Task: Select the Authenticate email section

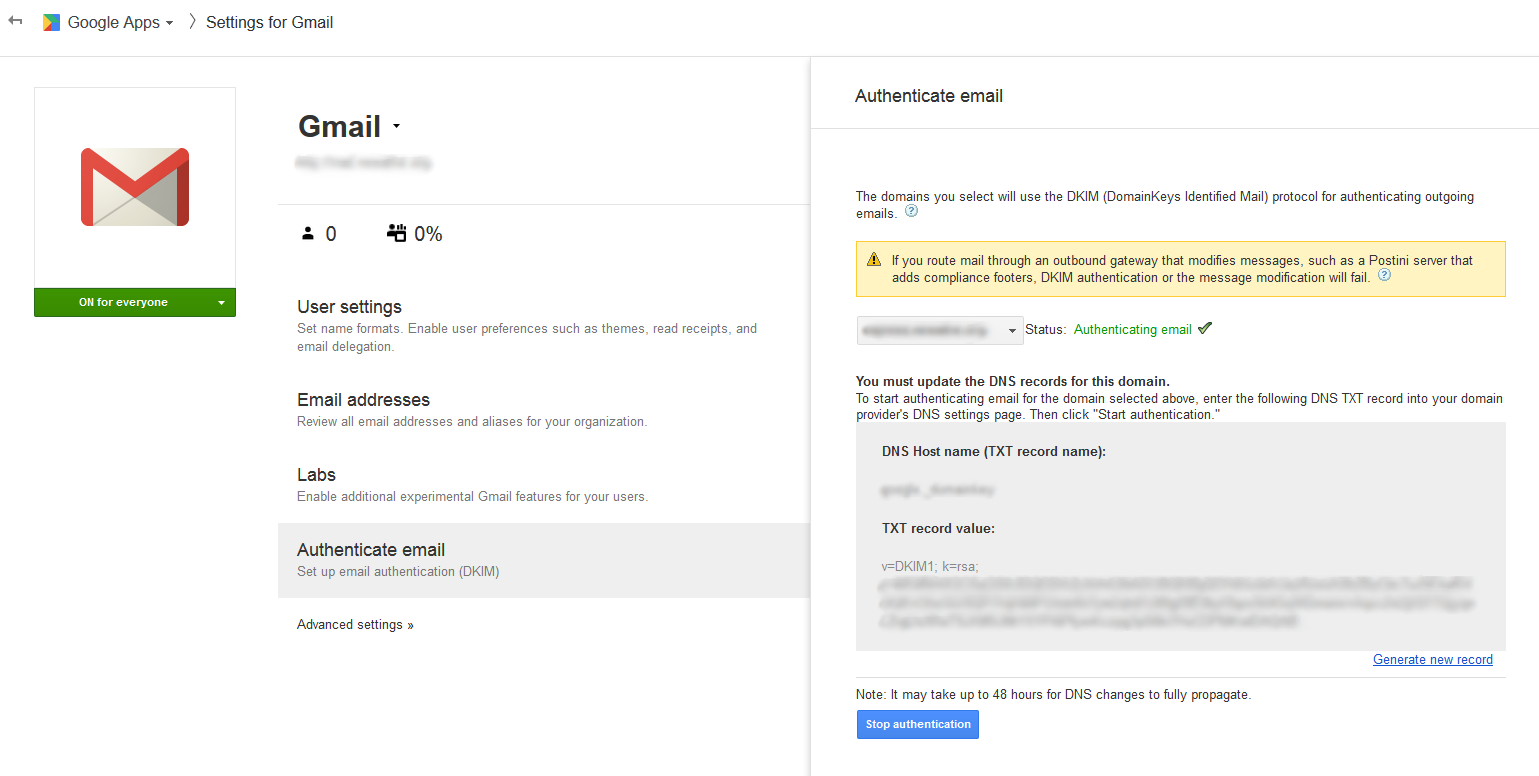Action: point(544,560)
